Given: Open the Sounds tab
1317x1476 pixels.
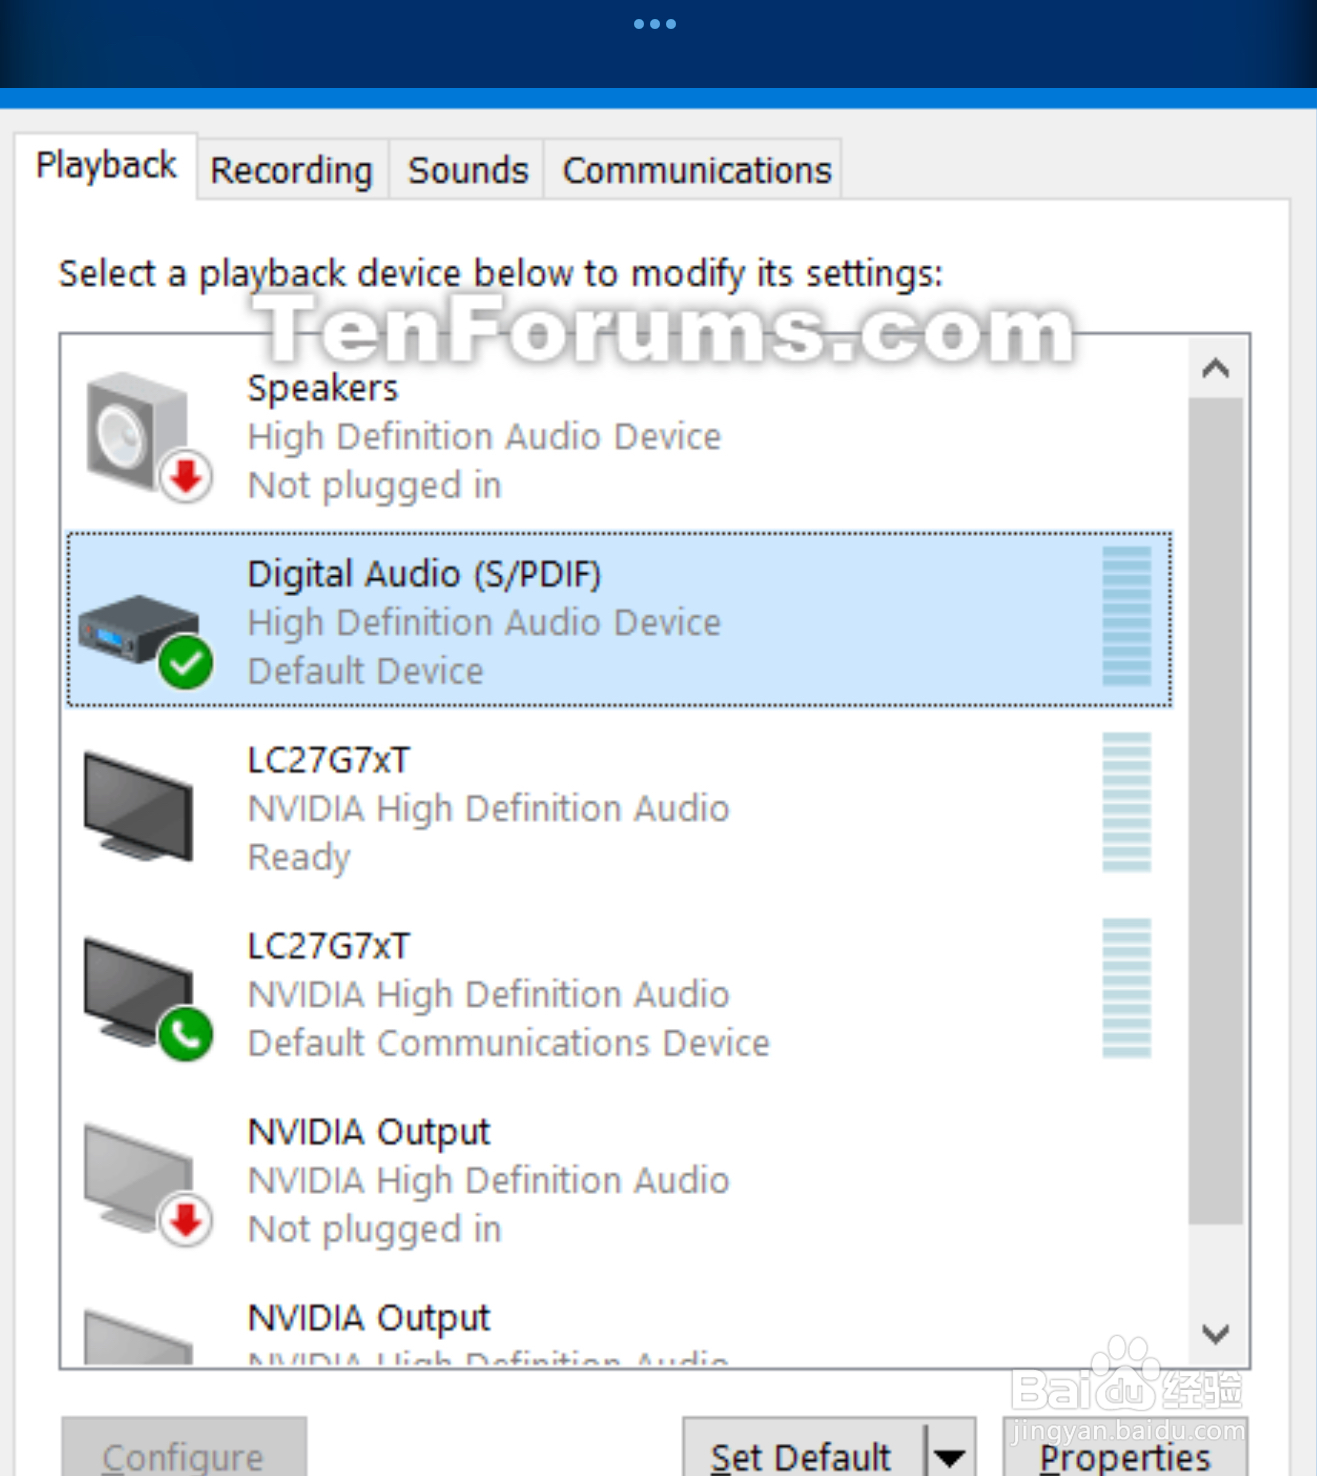Looking at the screenshot, I should (x=467, y=171).
